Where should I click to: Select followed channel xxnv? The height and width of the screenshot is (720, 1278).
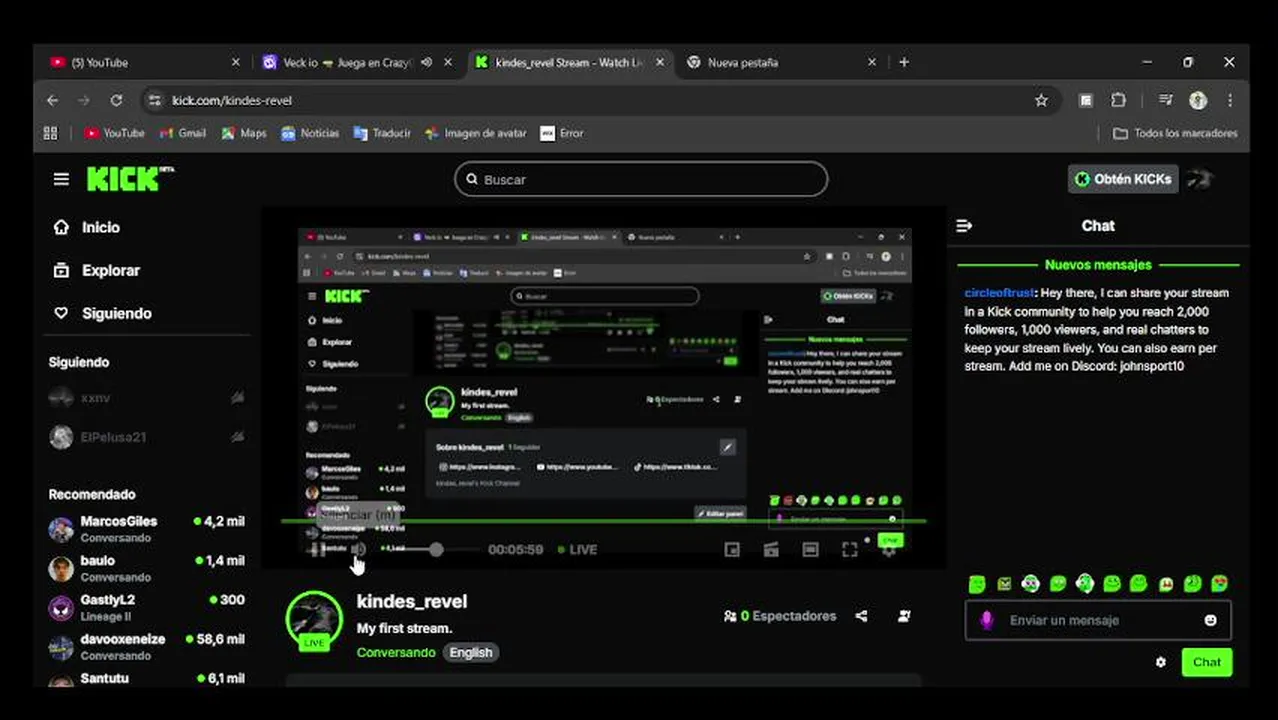click(147, 398)
